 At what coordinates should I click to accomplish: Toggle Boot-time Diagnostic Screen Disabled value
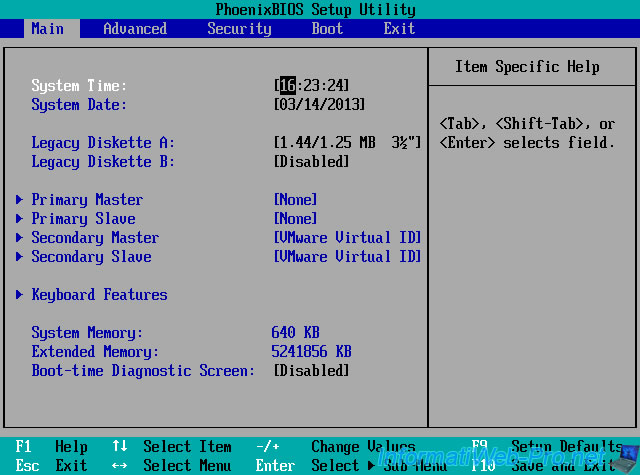311,371
